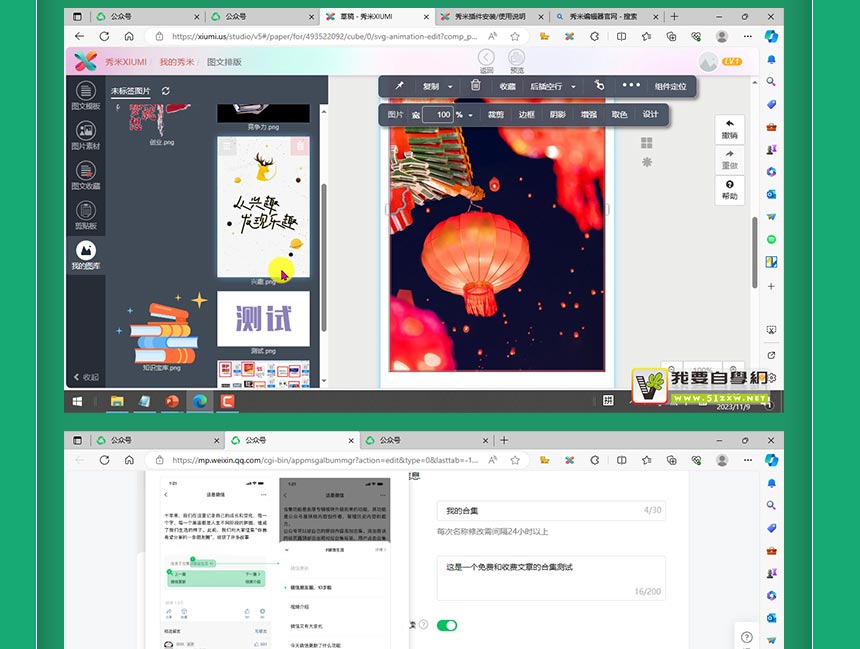
Task: Refresh the WeChat mp.weixin.qq.com page
Action: coord(104,460)
